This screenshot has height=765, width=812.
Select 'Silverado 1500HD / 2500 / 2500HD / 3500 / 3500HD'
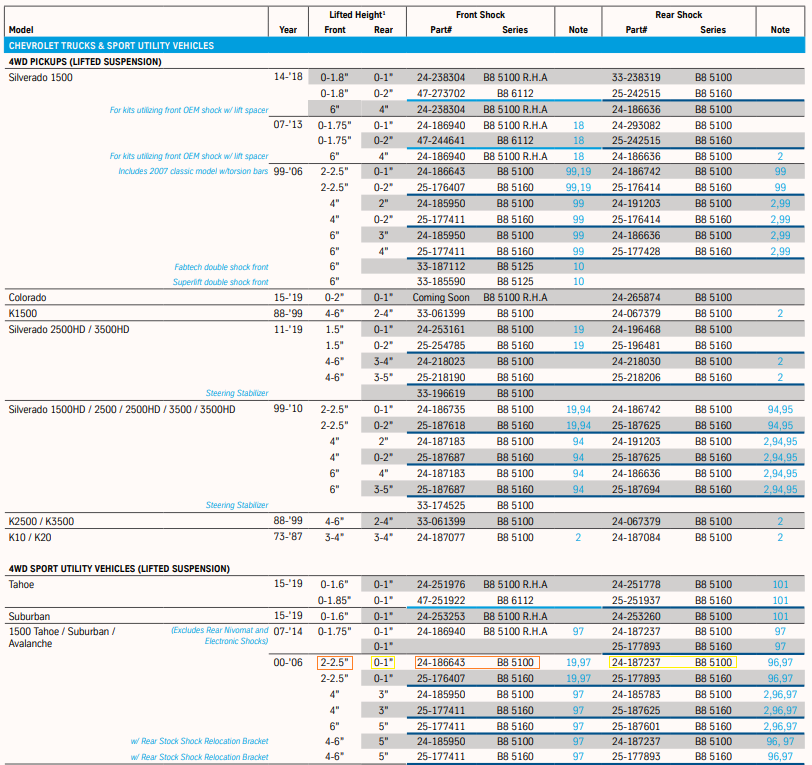tap(122, 410)
